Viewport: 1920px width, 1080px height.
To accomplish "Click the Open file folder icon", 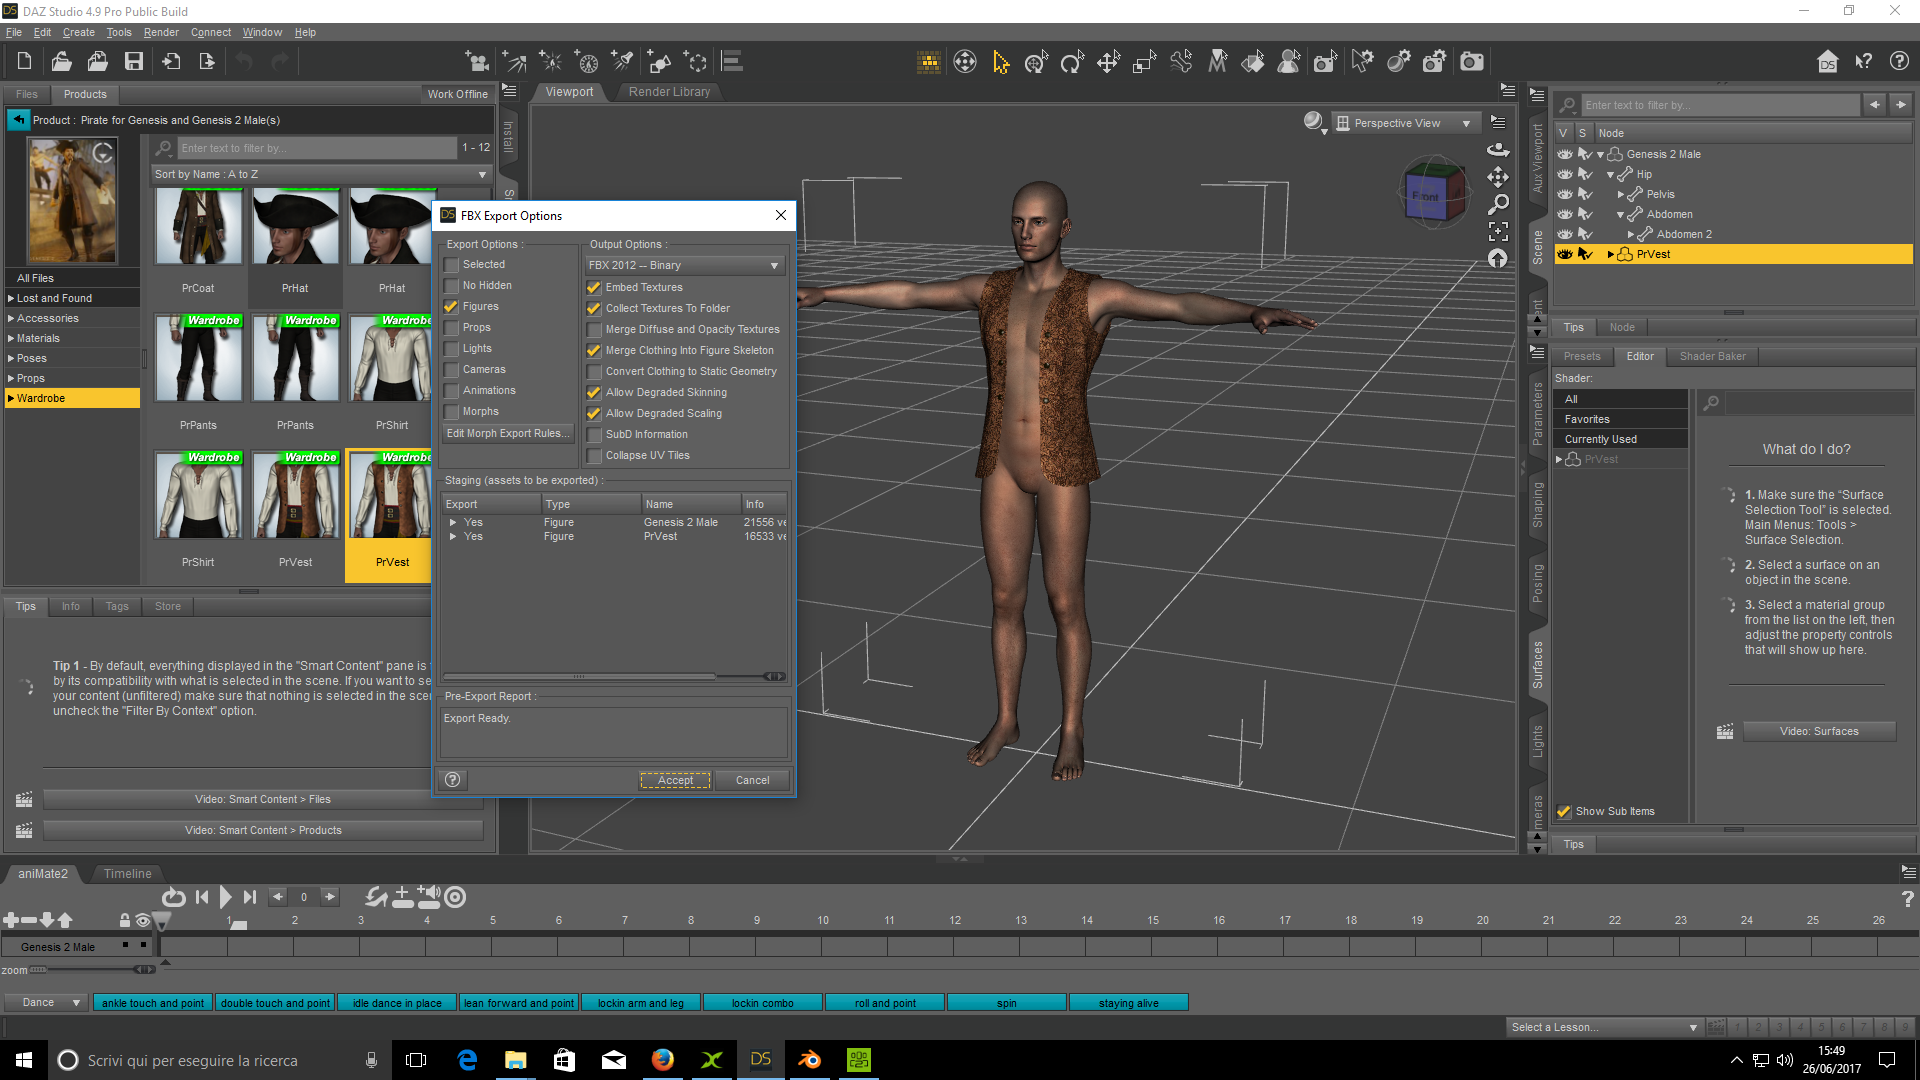I will pos(61,61).
